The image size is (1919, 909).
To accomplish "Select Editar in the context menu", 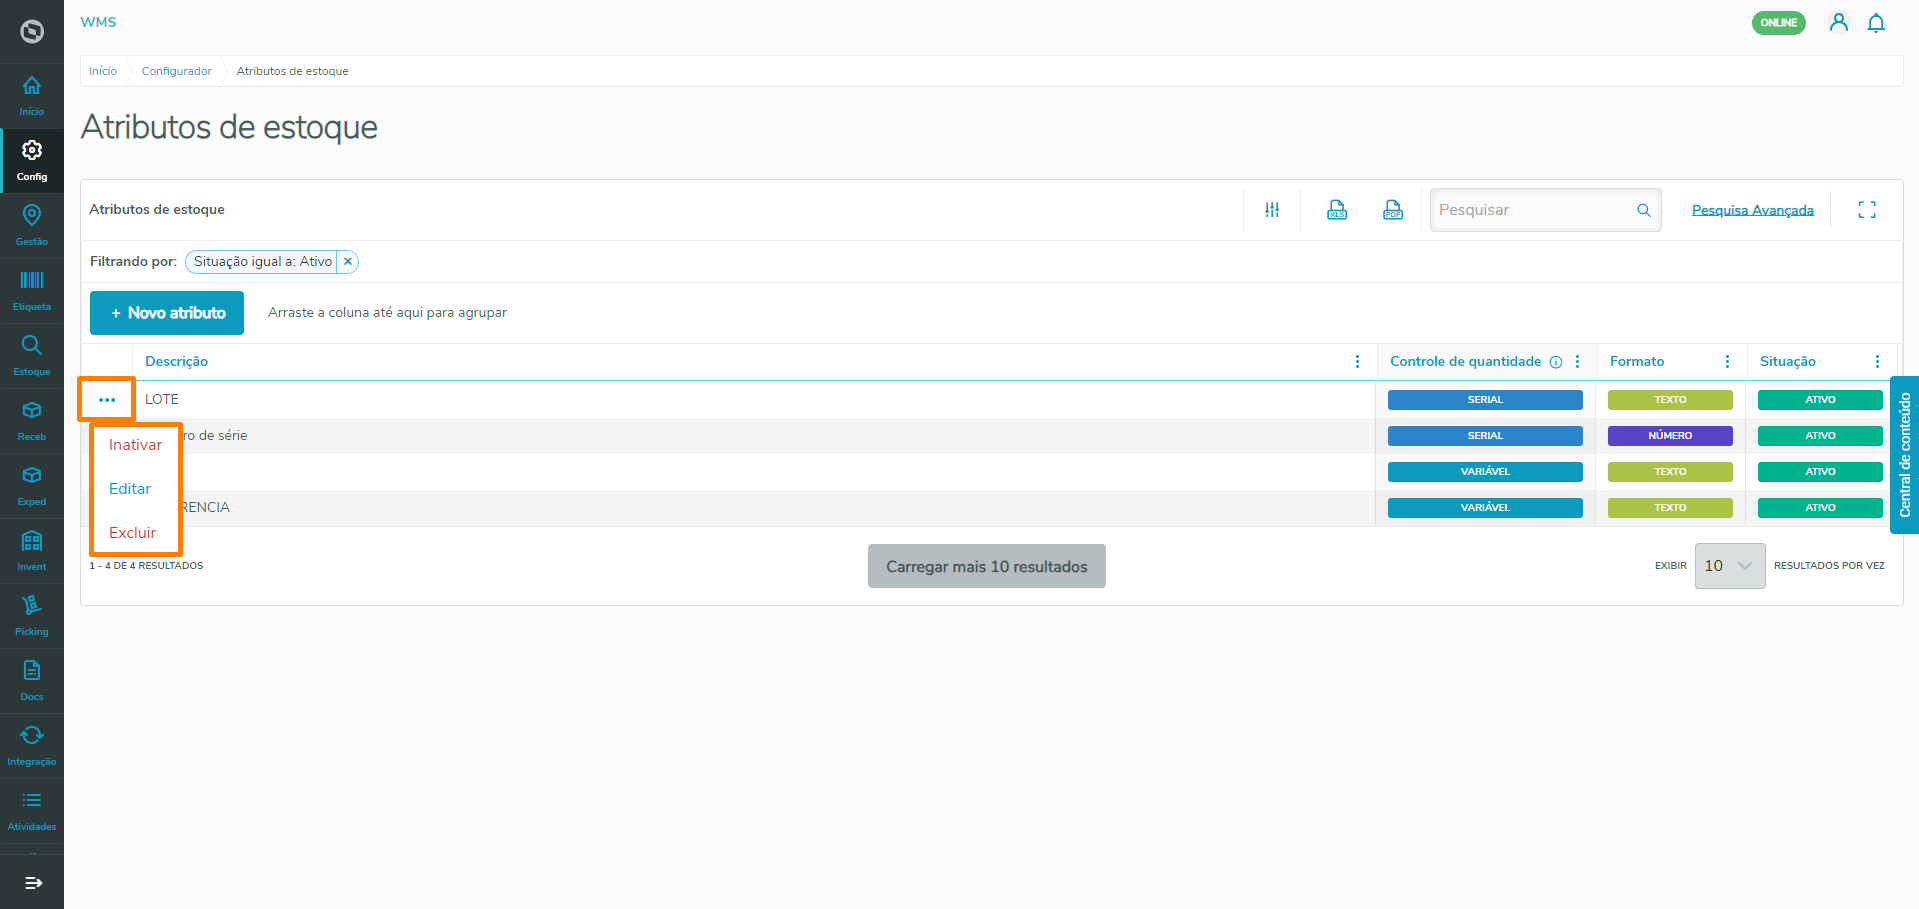I will click(x=130, y=489).
